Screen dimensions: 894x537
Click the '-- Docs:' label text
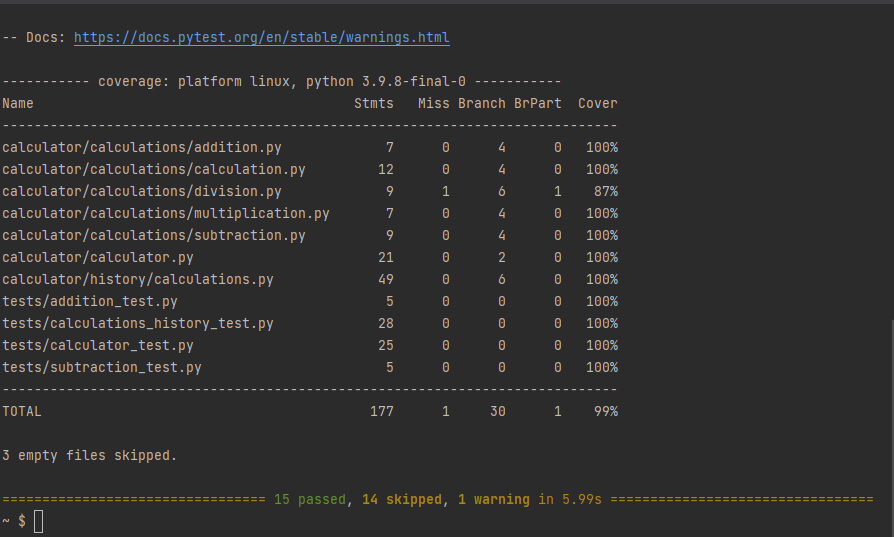coord(34,38)
